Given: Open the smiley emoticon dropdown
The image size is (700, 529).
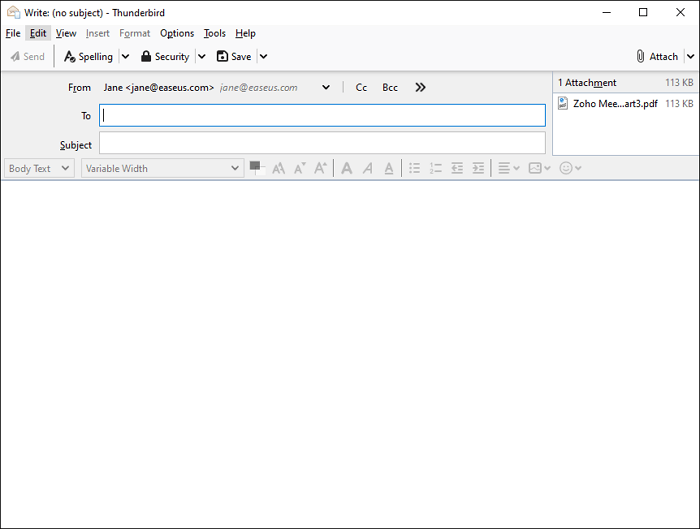Looking at the screenshot, I should pyautogui.click(x=570, y=168).
